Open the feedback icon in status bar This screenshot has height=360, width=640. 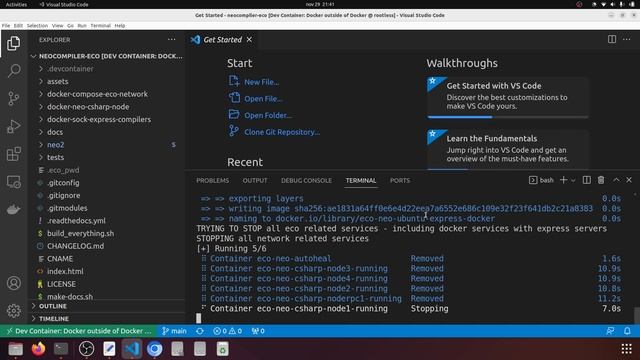pos(610,331)
